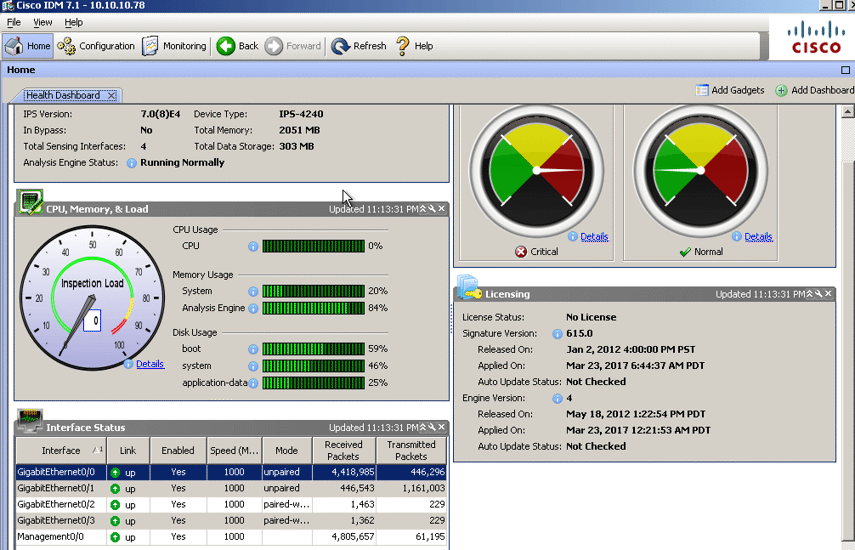This screenshot has width=855, height=550.
Task: Click the Licensing key icon
Action: point(469,287)
